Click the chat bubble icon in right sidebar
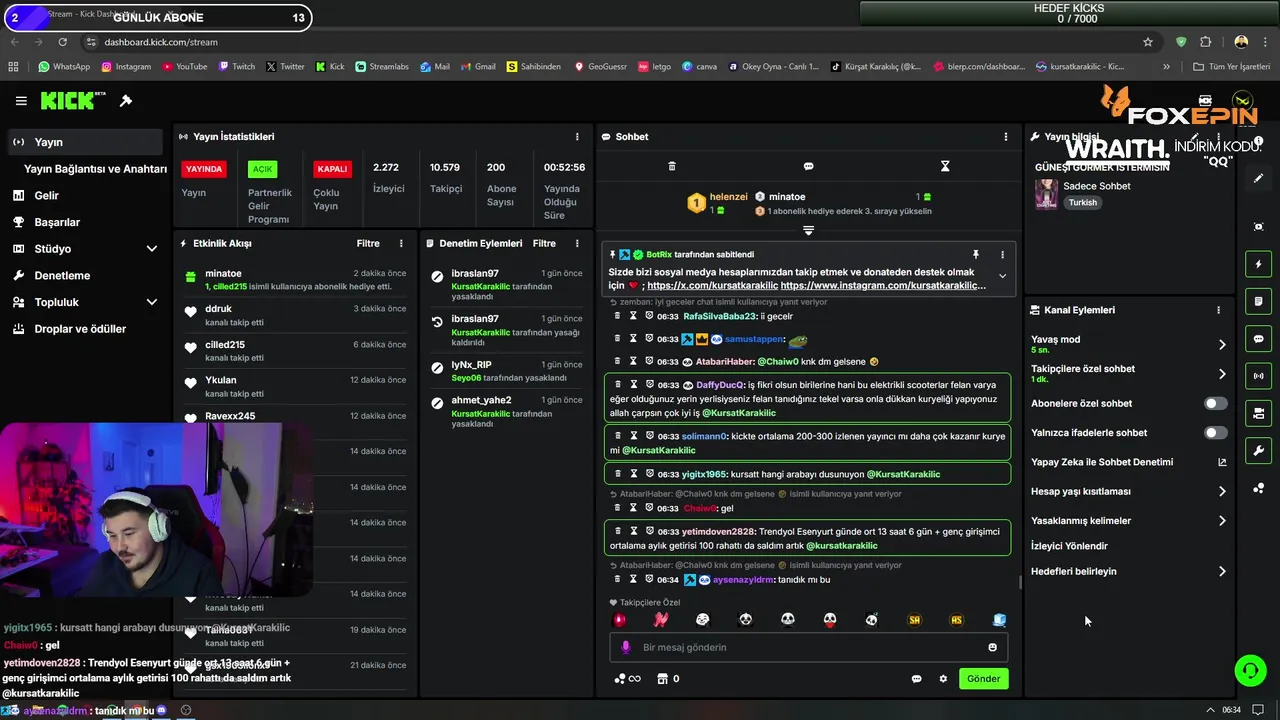1280x720 pixels. pos(1258,339)
